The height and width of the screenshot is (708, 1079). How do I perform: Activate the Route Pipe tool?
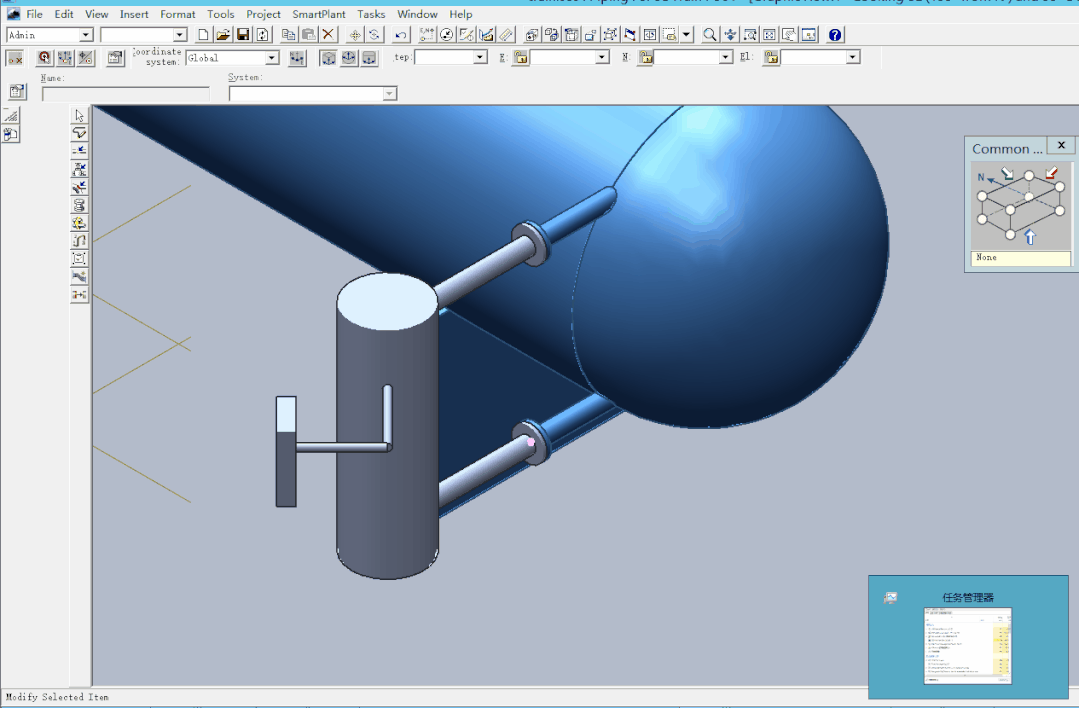click(79, 133)
